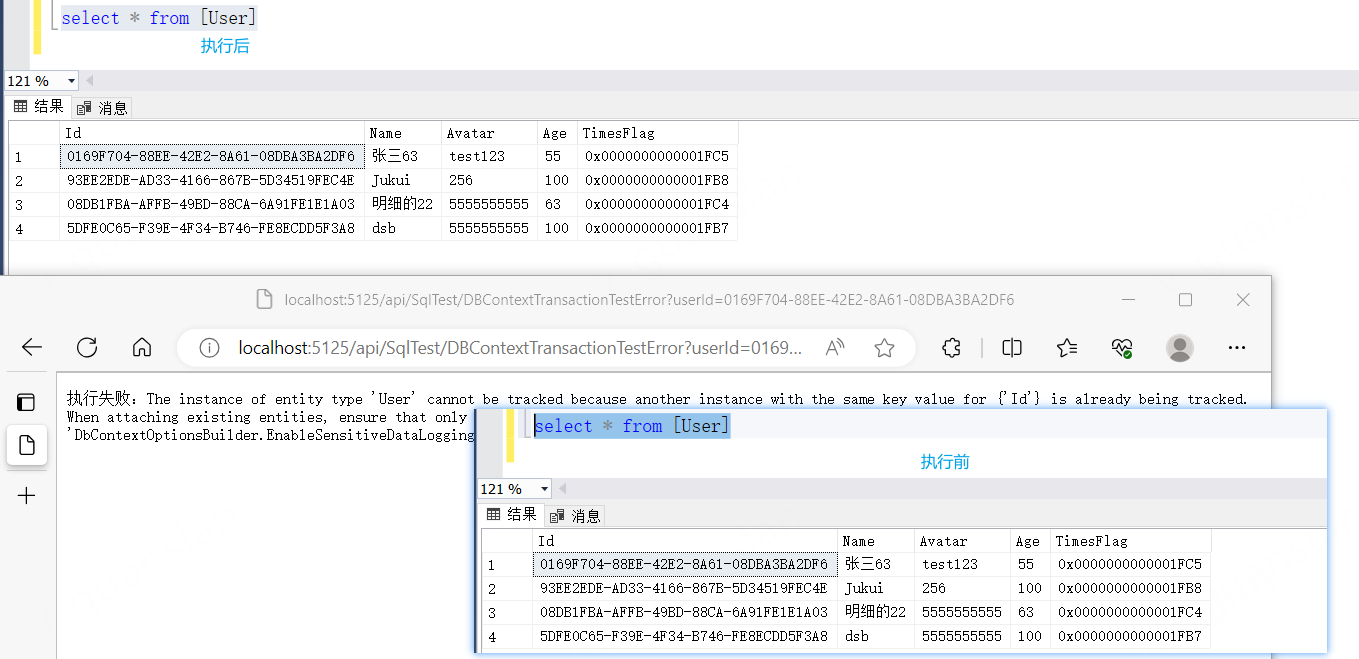Screen dimensions: 1359x659
Task: Go to browser home page
Action: pyautogui.click(x=142, y=347)
